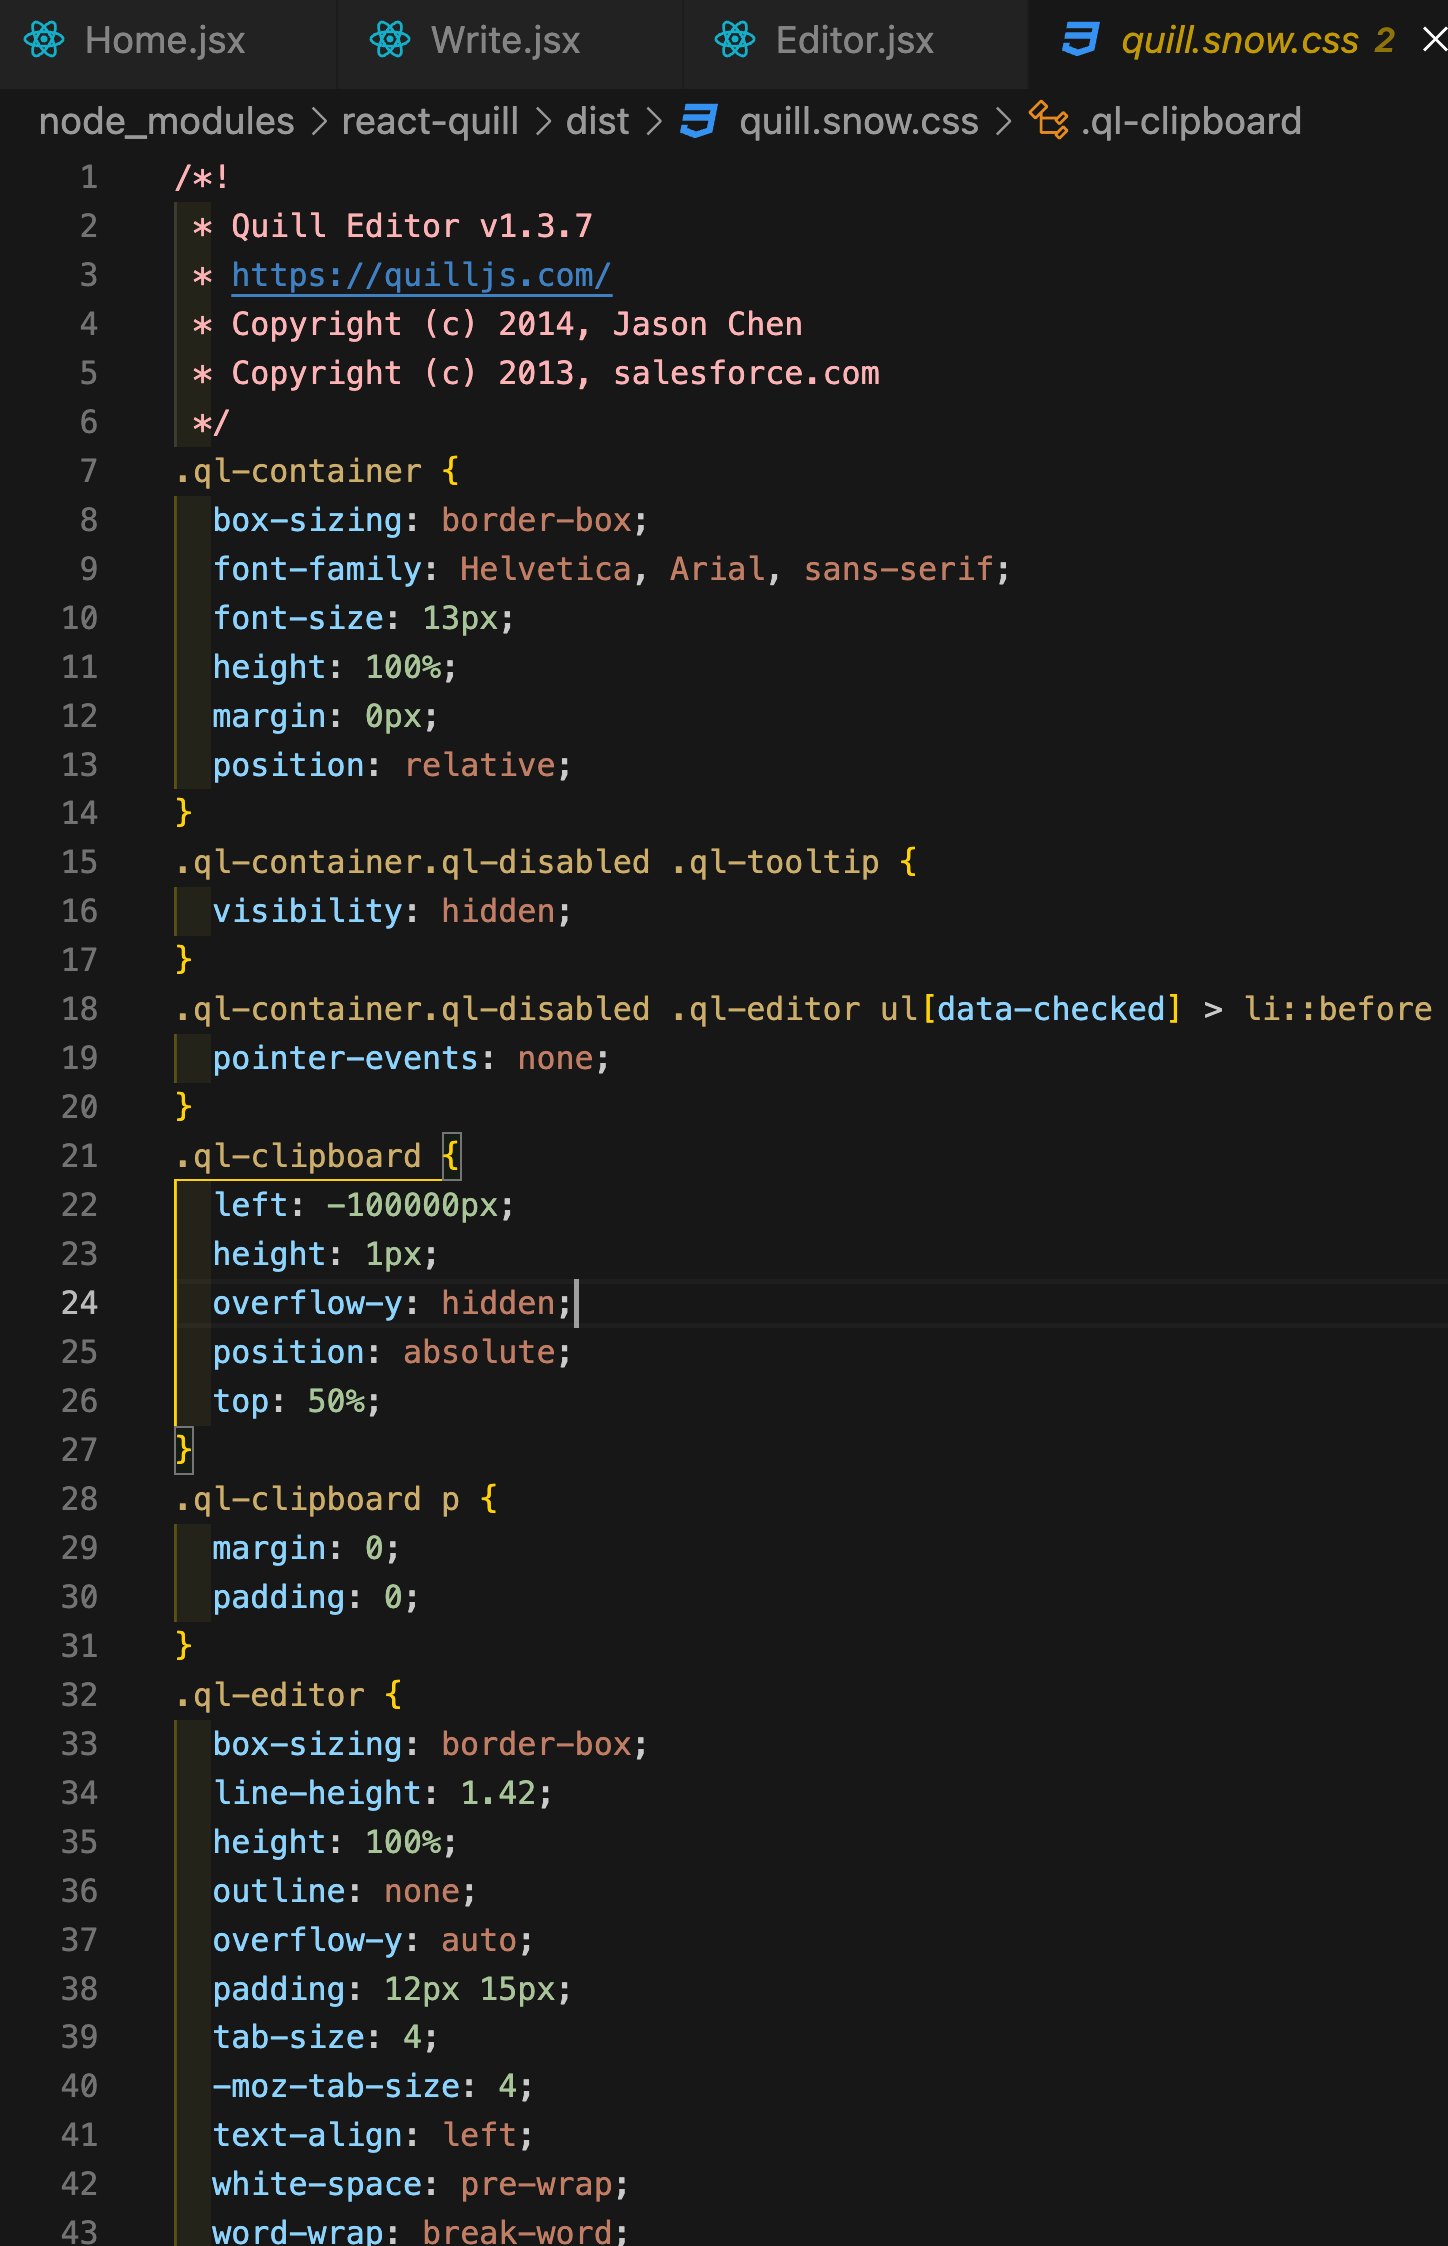Click 'white-space: pre-wrap;' declaration
Viewport: 1448px width, 2246px height.
(x=421, y=2185)
